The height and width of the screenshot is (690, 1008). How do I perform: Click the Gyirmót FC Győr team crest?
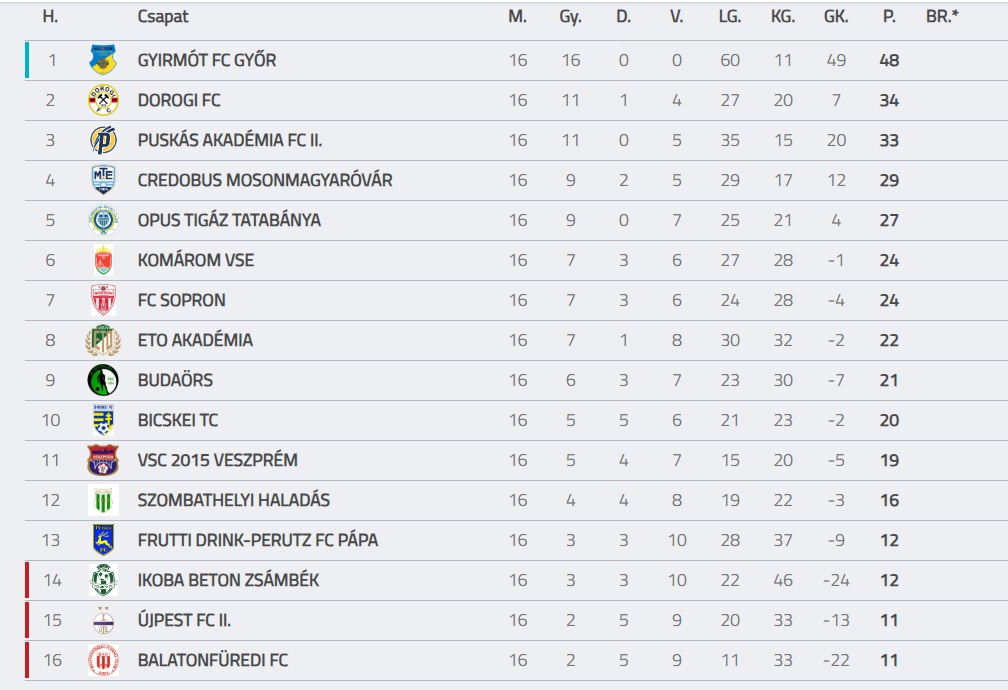[x=103, y=60]
